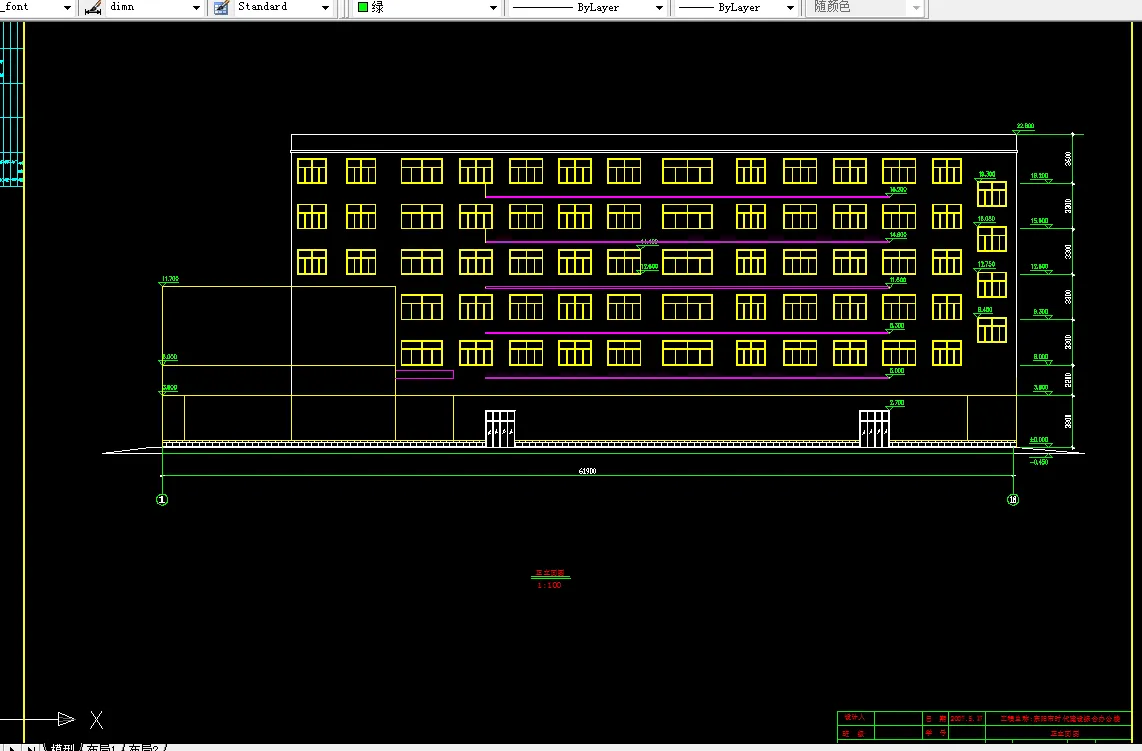The width and height of the screenshot is (1142, 751).
Task: Switch to the 布局2 layout tab
Action: [x=143, y=747]
